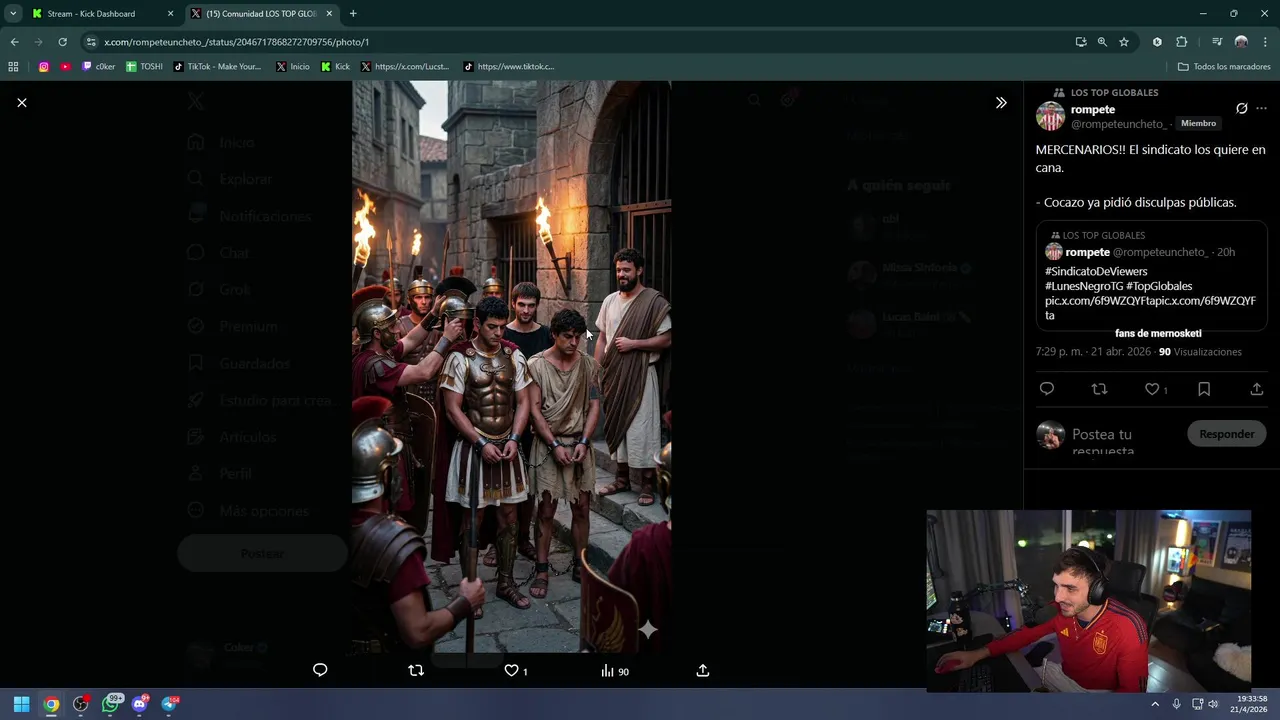Open the three-dot more menu on the tweet
Screen dimensions: 1280x720
point(1262,108)
